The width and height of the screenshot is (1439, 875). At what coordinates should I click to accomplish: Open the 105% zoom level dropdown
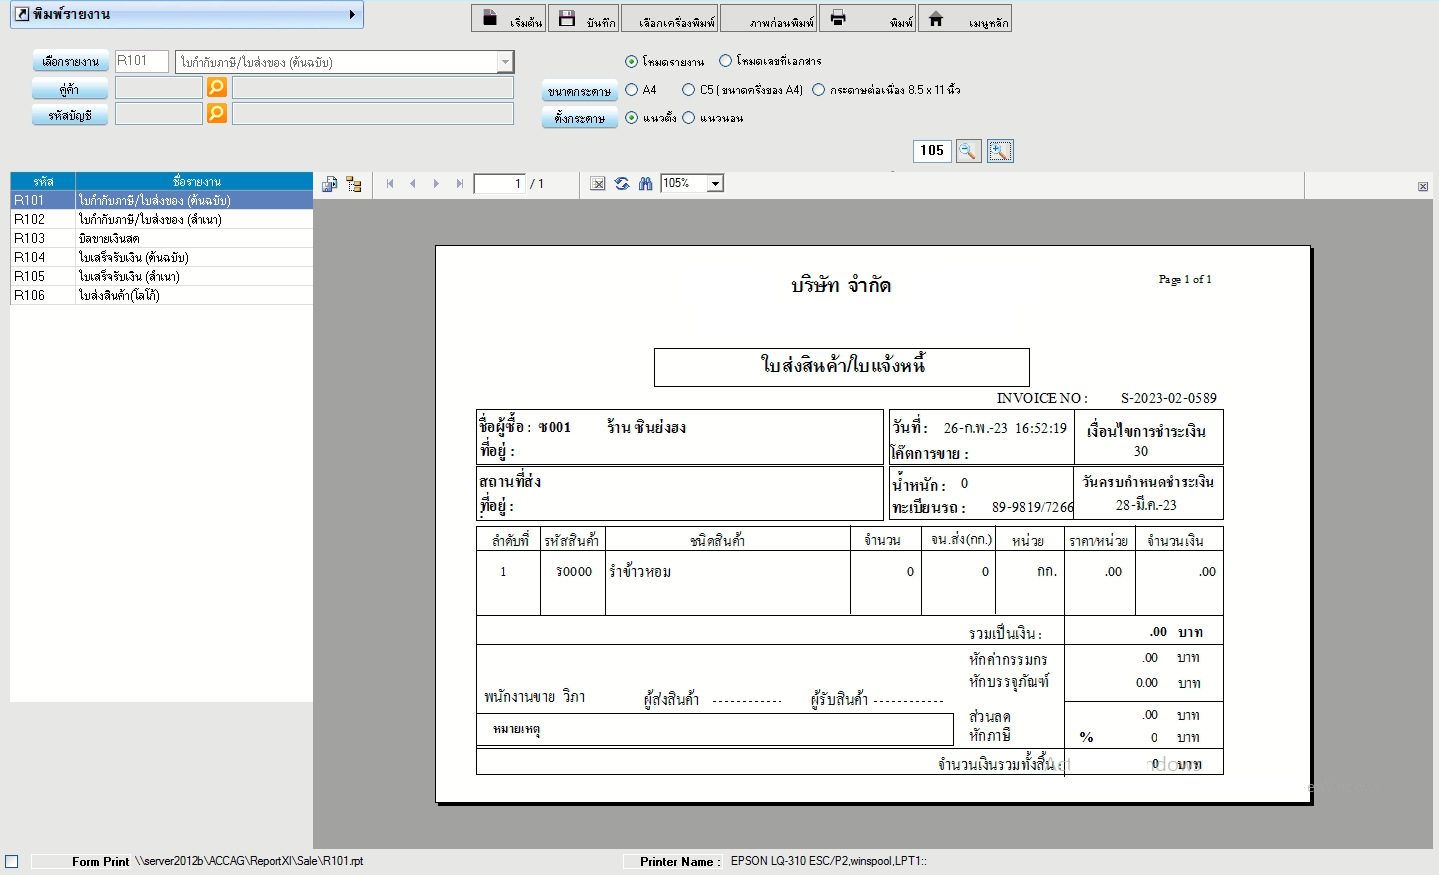715,184
